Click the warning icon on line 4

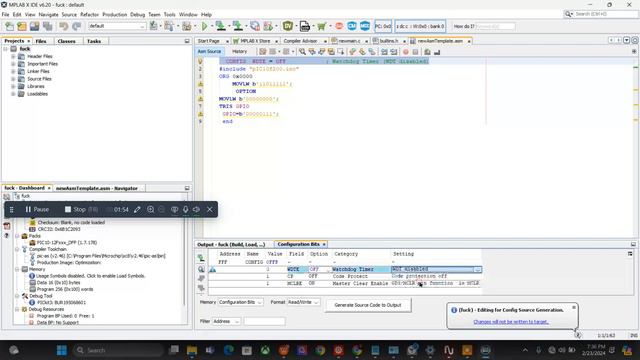coord(200,84)
